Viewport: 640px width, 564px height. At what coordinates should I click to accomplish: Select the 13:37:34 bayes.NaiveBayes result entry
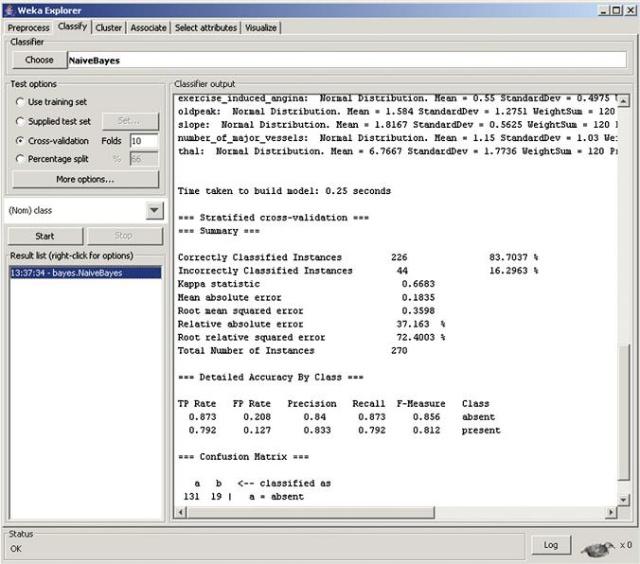(x=85, y=273)
